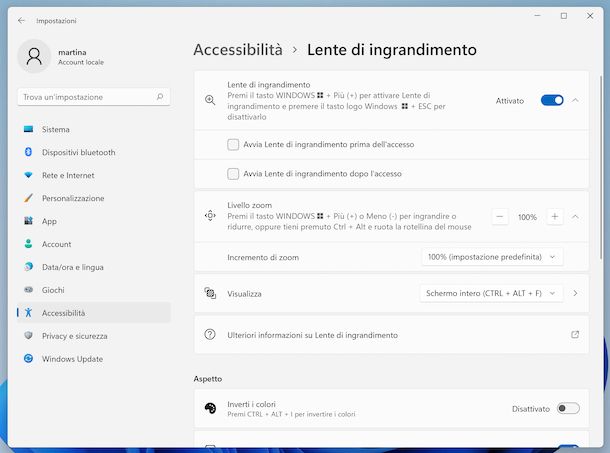
Task: Click the external link icon for Ulteriori informazioni
Action: pos(575,335)
